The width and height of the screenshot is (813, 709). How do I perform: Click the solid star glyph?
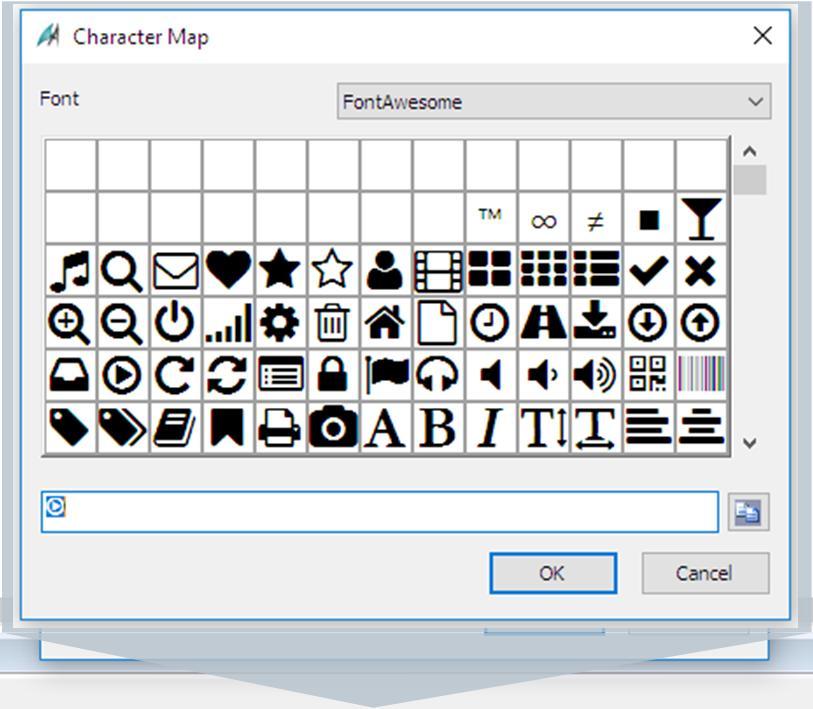(281, 271)
